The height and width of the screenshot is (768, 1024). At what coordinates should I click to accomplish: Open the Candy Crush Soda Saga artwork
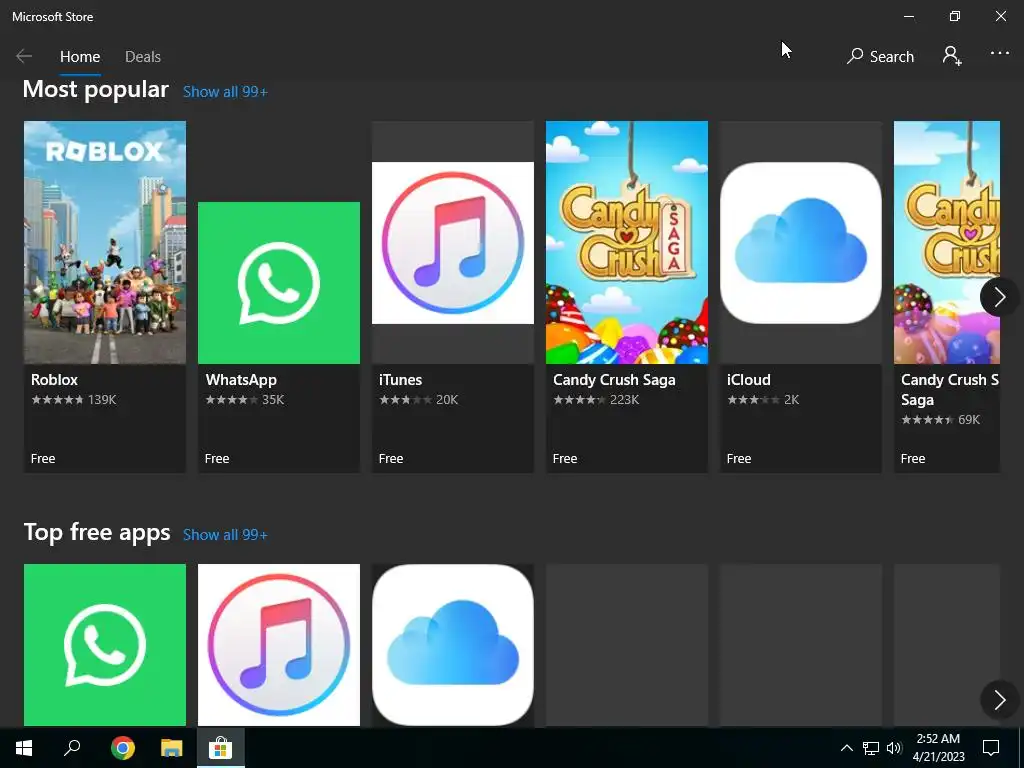pyautogui.click(x=946, y=242)
